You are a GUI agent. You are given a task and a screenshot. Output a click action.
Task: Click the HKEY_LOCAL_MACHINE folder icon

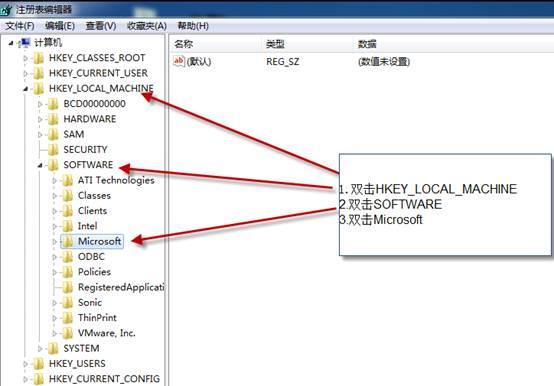(38, 88)
